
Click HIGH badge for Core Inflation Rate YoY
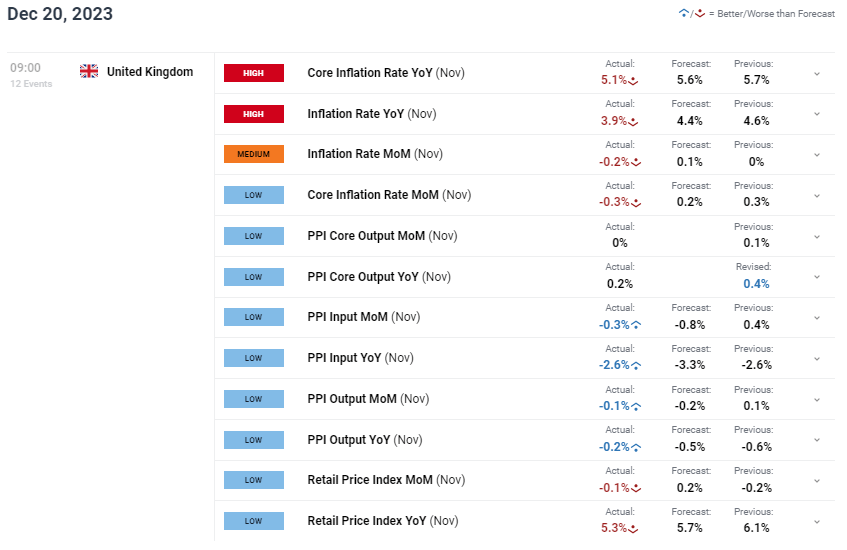point(254,73)
